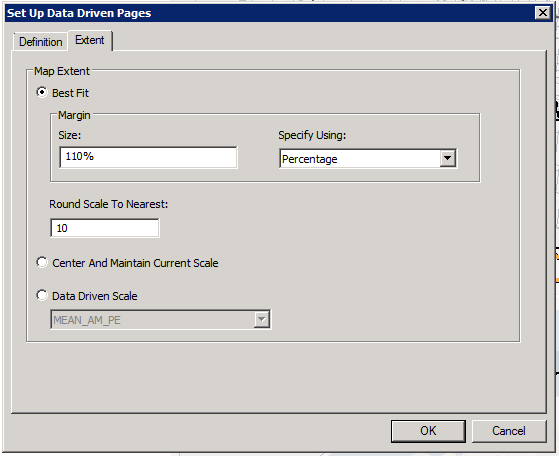The image size is (559, 456).
Task: Click the Percentage combo box field
Action: point(368,159)
